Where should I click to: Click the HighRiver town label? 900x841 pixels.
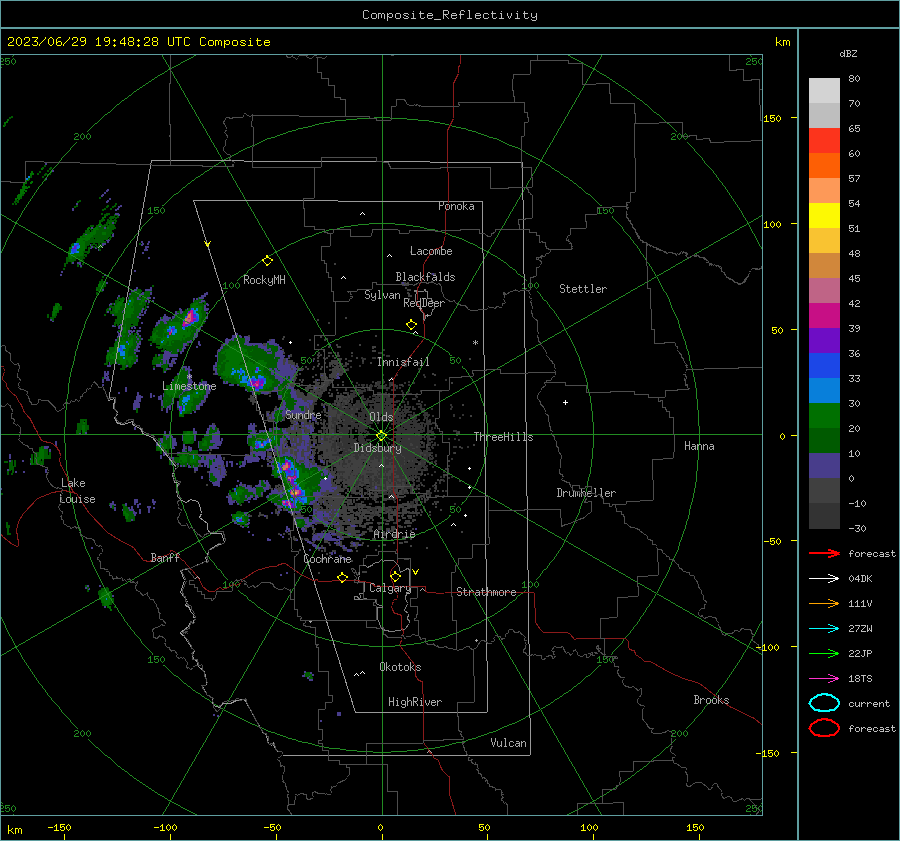pyautogui.click(x=415, y=702)
